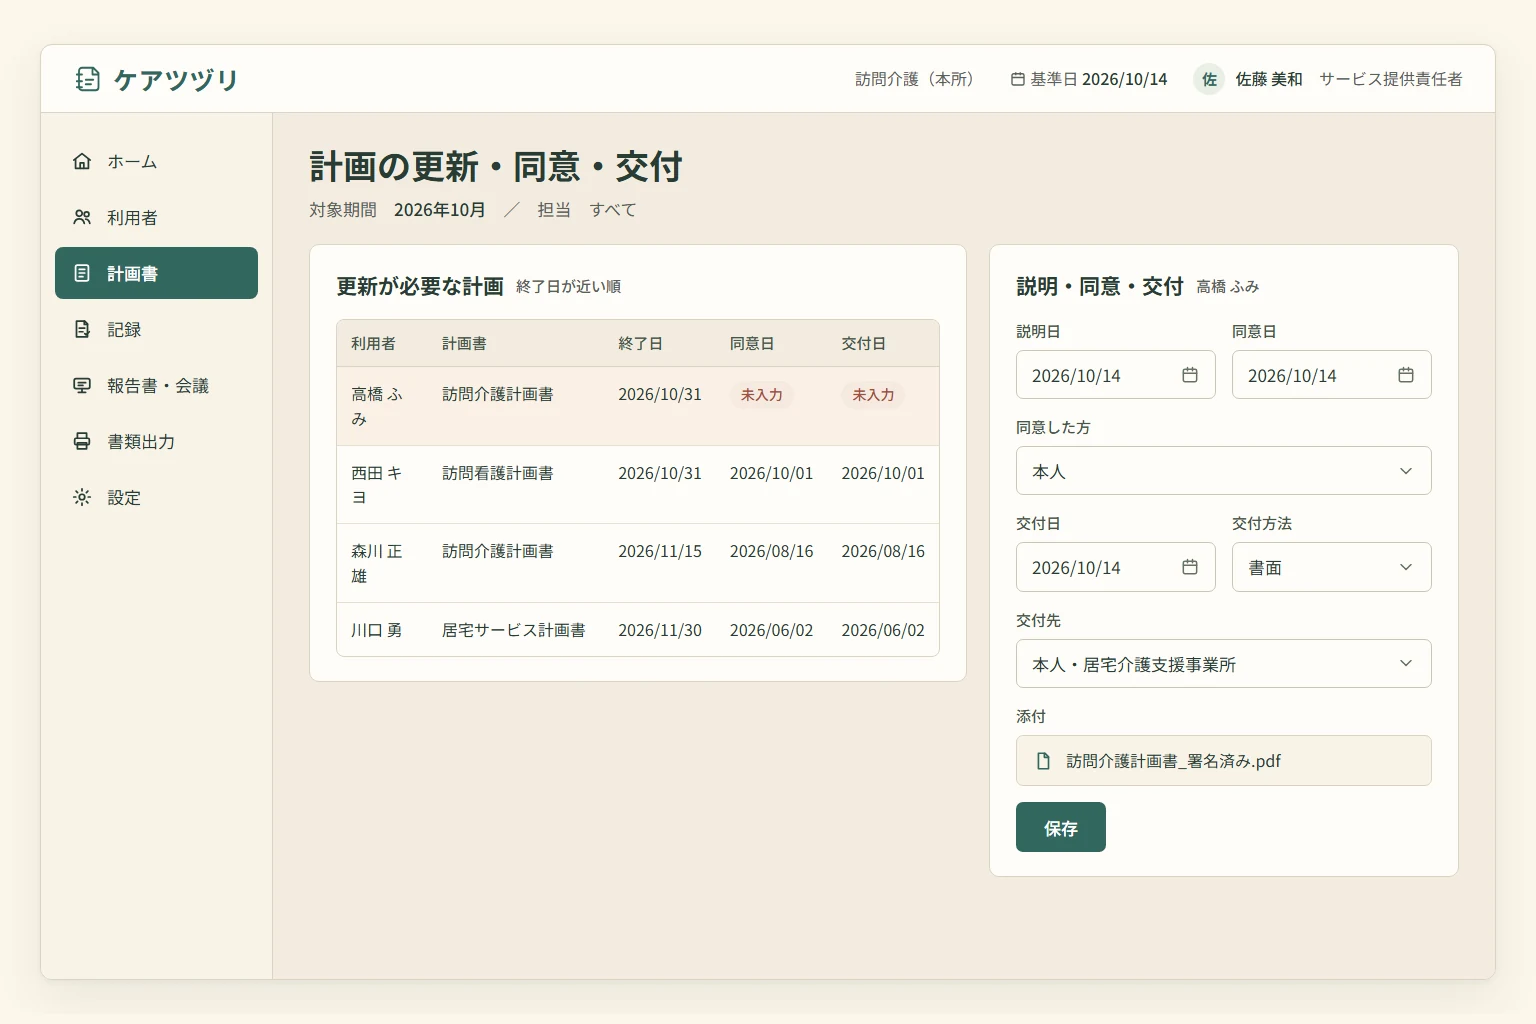This screenshot has width=1536, height=1024.
Task: Click the 佐 user avatar
Action: pos(1209,79)
